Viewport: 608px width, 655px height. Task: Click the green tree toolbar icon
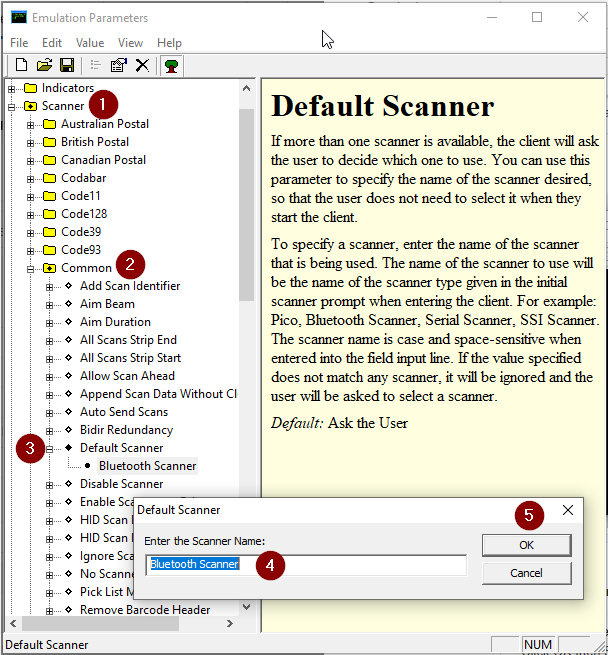click(x=172, y=65)
